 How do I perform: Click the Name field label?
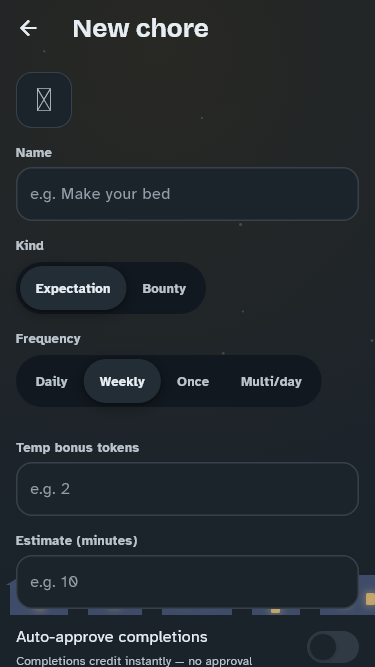point(34,153)
